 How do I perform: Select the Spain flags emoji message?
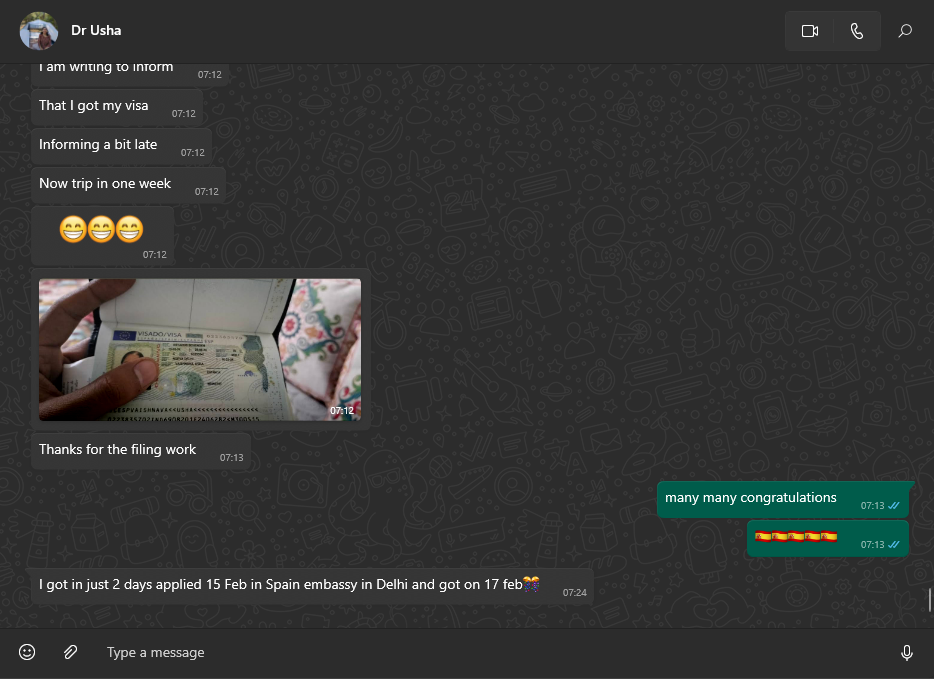pyautogui.click(x=795, y=537)
